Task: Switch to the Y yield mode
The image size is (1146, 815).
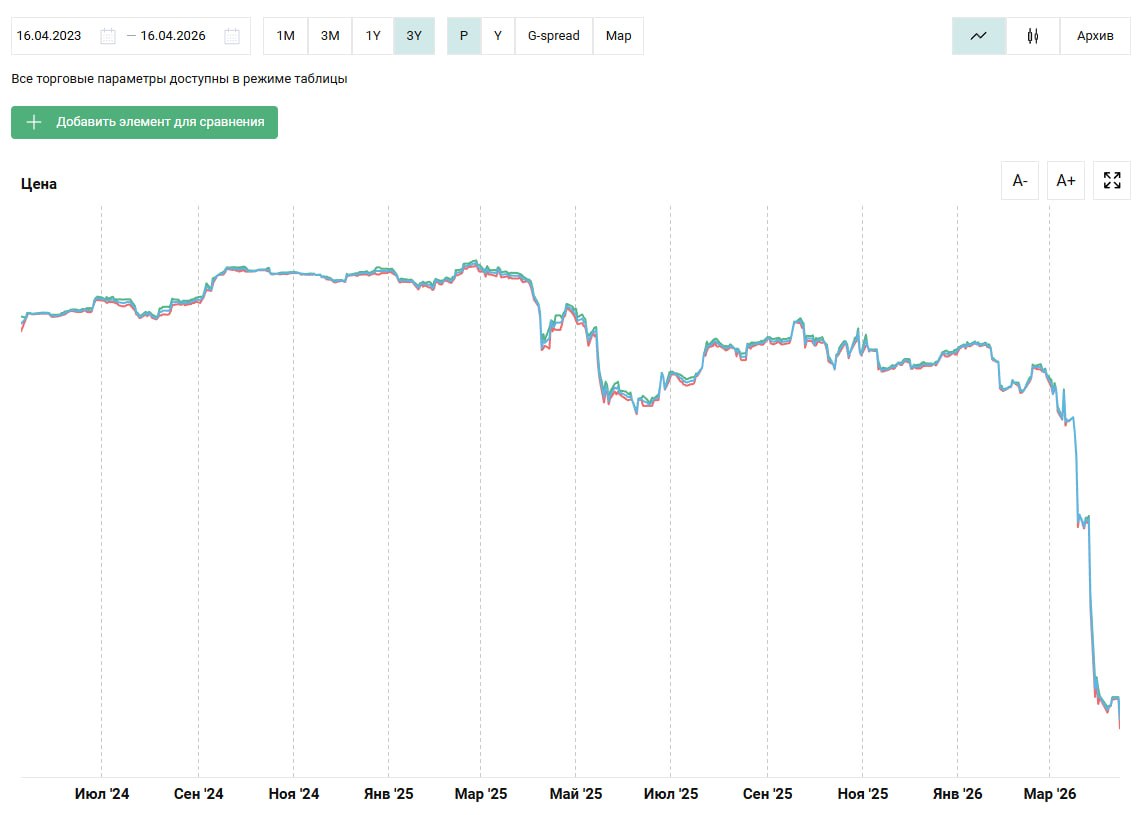Action: click(x=498, y=36)
